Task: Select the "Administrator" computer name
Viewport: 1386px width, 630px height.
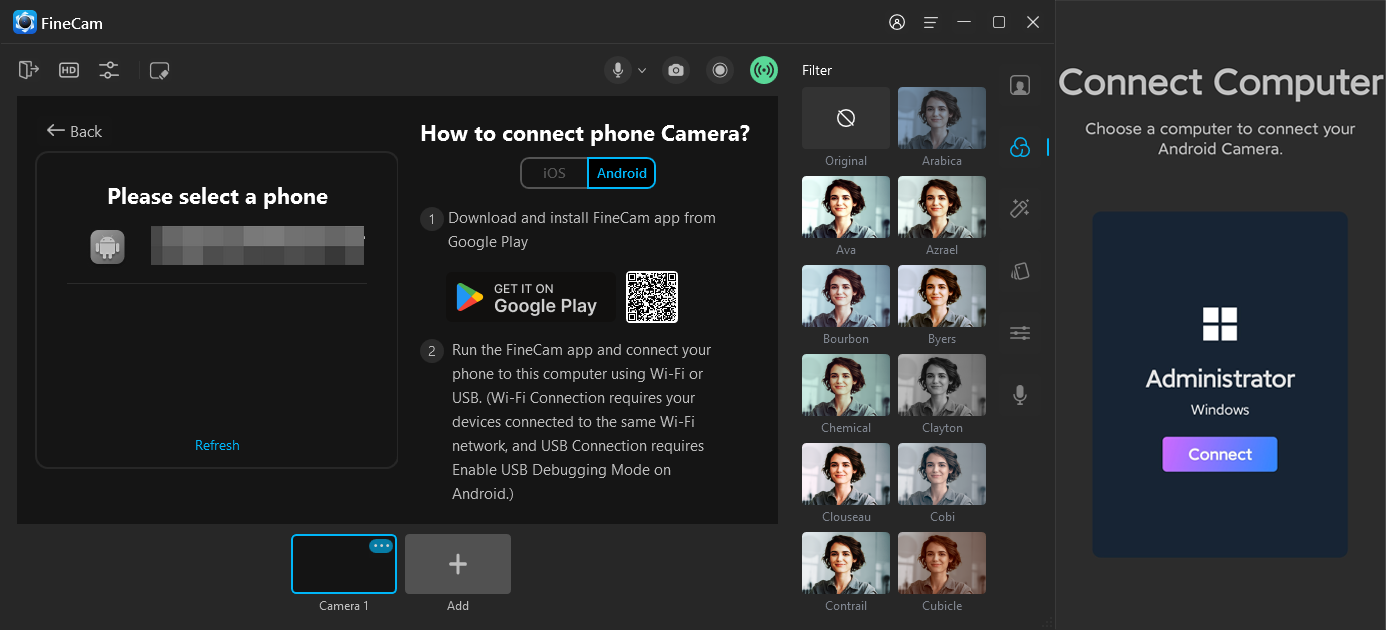Action: 1220,379
